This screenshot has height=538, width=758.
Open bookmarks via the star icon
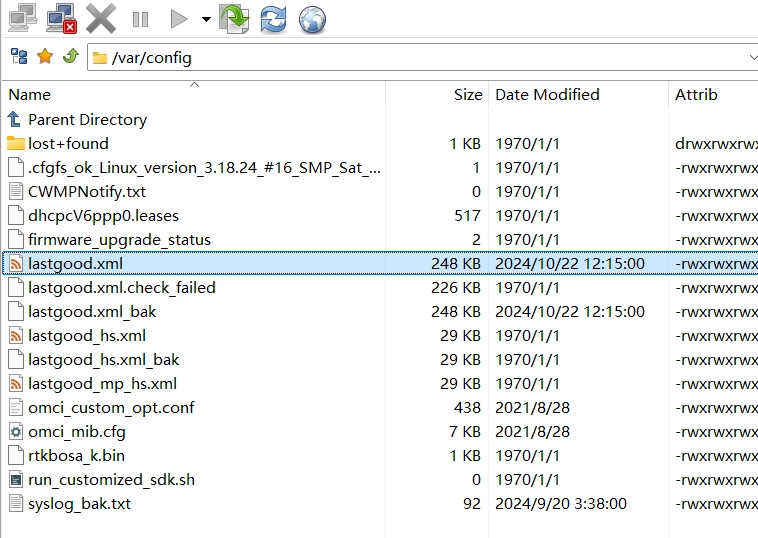[44, 57]
